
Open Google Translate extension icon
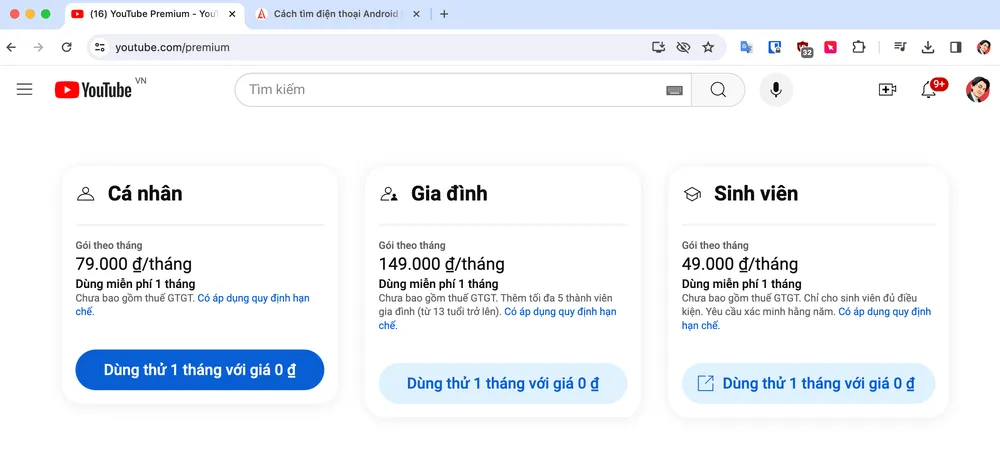coord(746,47)
